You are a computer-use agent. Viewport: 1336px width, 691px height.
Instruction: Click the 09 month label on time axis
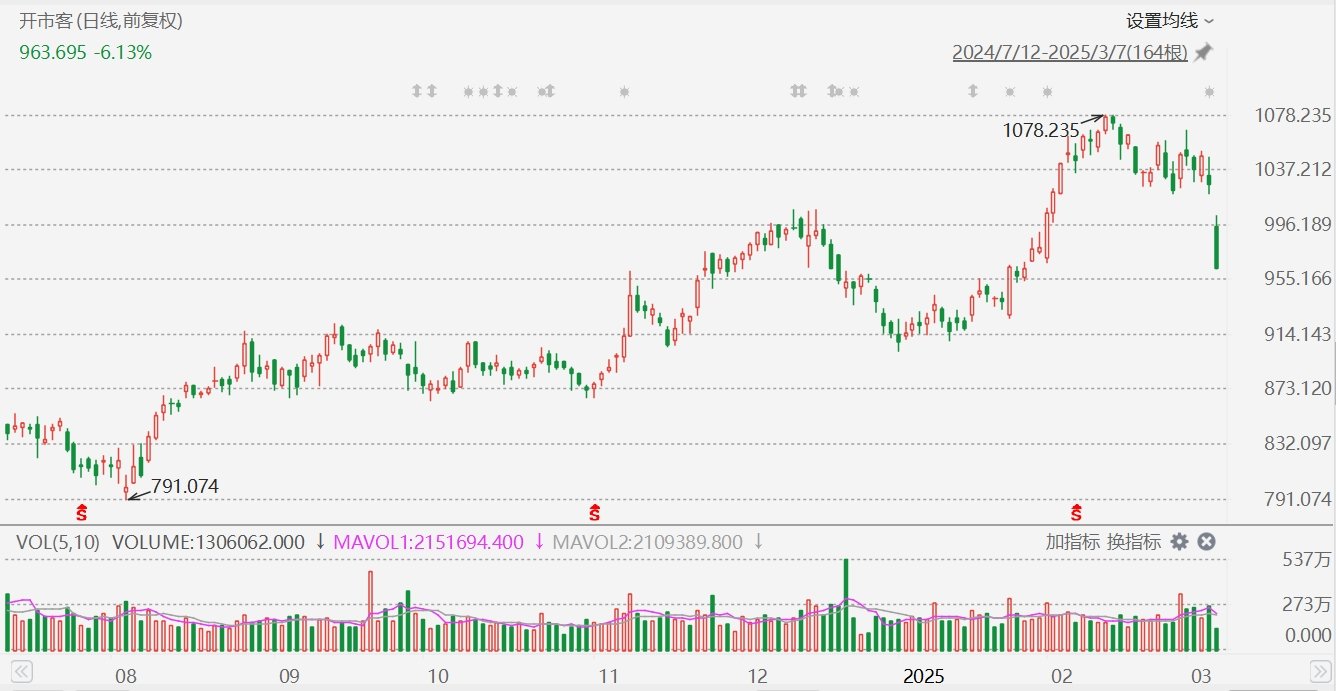click(x=288, y=675)
